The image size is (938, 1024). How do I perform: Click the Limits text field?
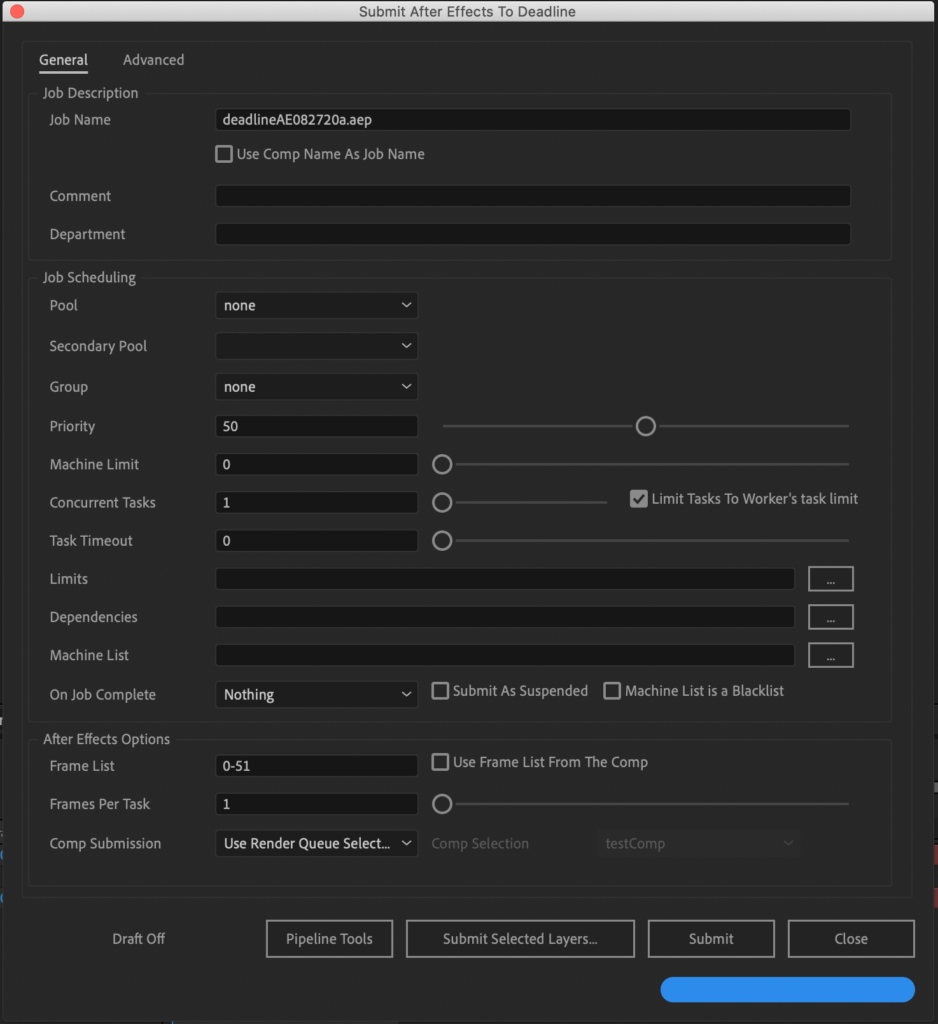(x=505, y=579)
